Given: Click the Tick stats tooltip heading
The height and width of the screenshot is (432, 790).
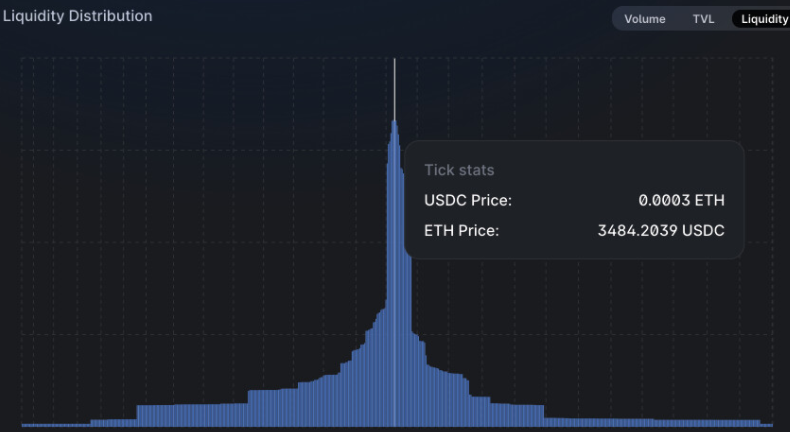Looking at the screenshot, I should tap(459, 170).
